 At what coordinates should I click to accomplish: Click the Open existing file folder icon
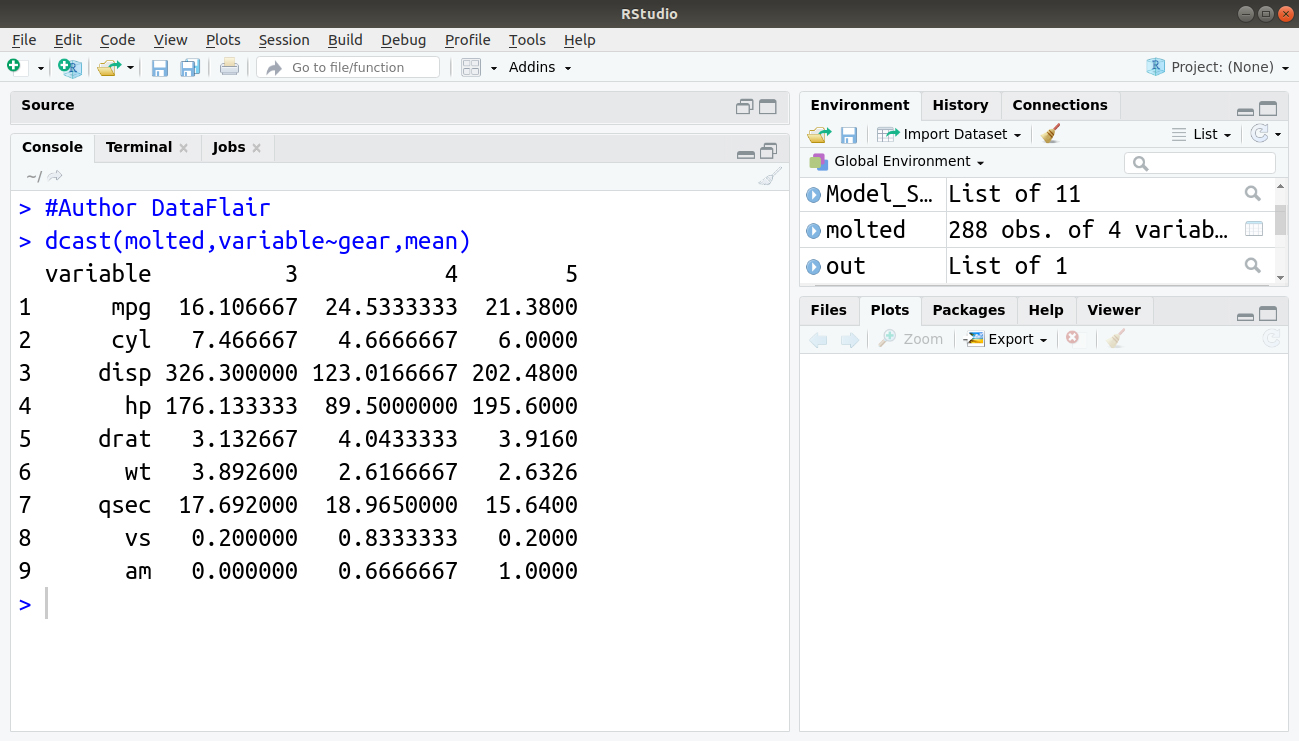pyautogui.click(x=108, y=67)
